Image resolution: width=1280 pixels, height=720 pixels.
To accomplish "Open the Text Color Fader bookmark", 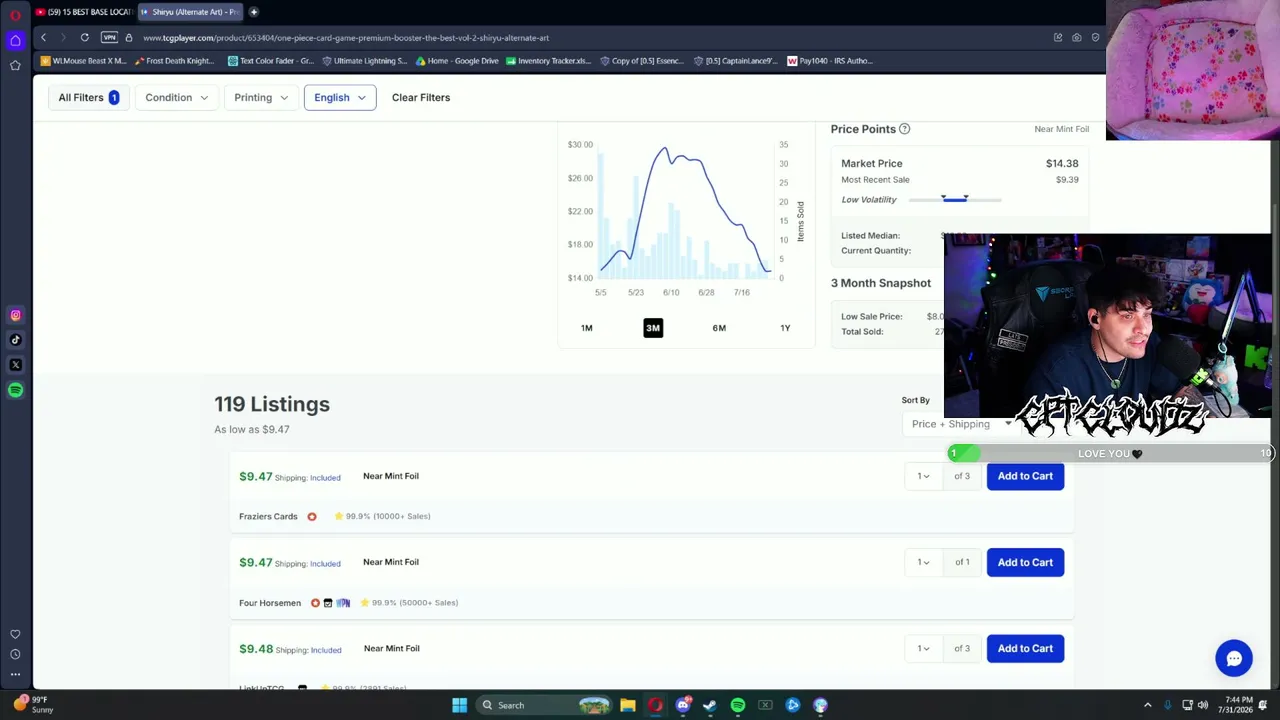I will tap(271, 61).
